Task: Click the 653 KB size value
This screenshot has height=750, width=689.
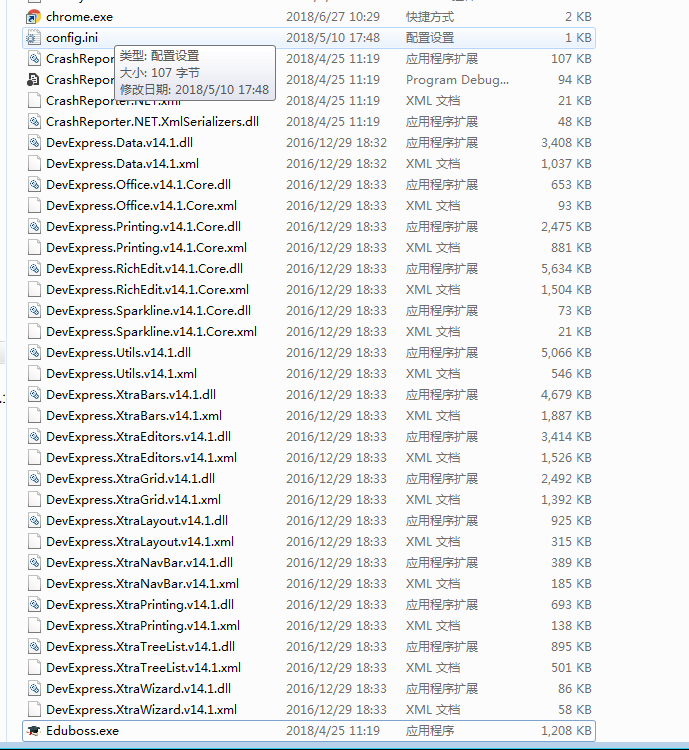Action: click(x=571, y=185)
